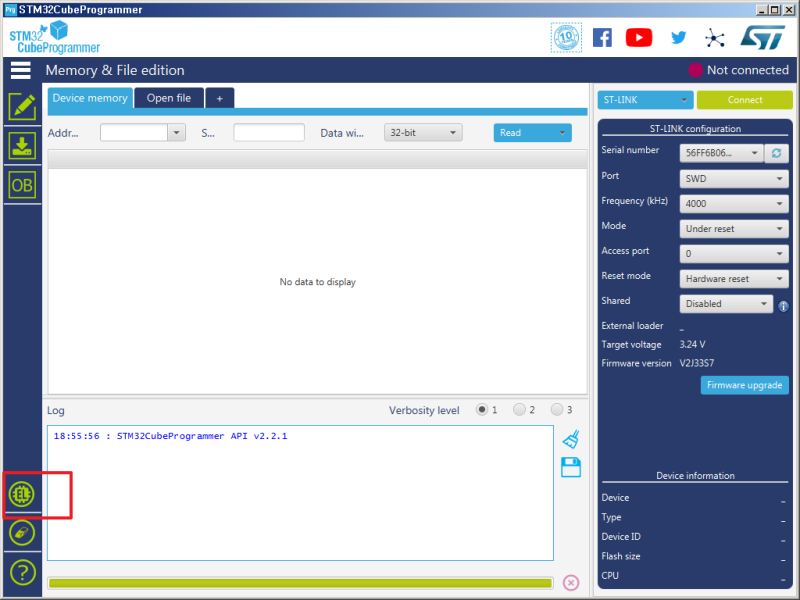The height and width of the screenshot is (600, 800).
Task: Open the Port dropdown showing SWD
Action: [x=733, y=178]
